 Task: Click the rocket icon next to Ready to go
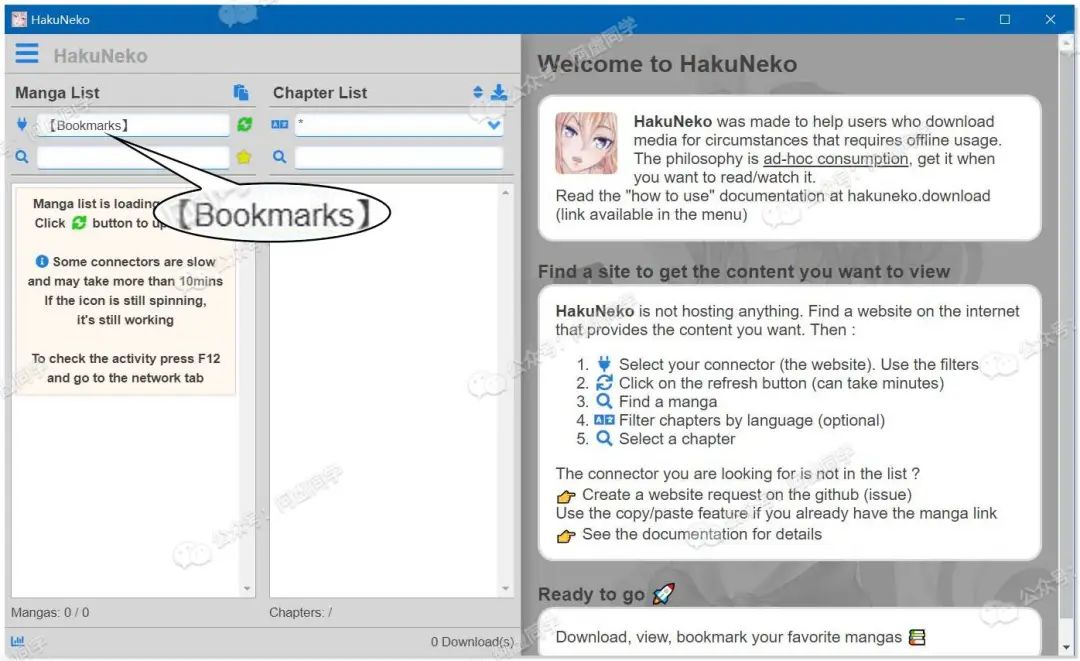(663, 594)
